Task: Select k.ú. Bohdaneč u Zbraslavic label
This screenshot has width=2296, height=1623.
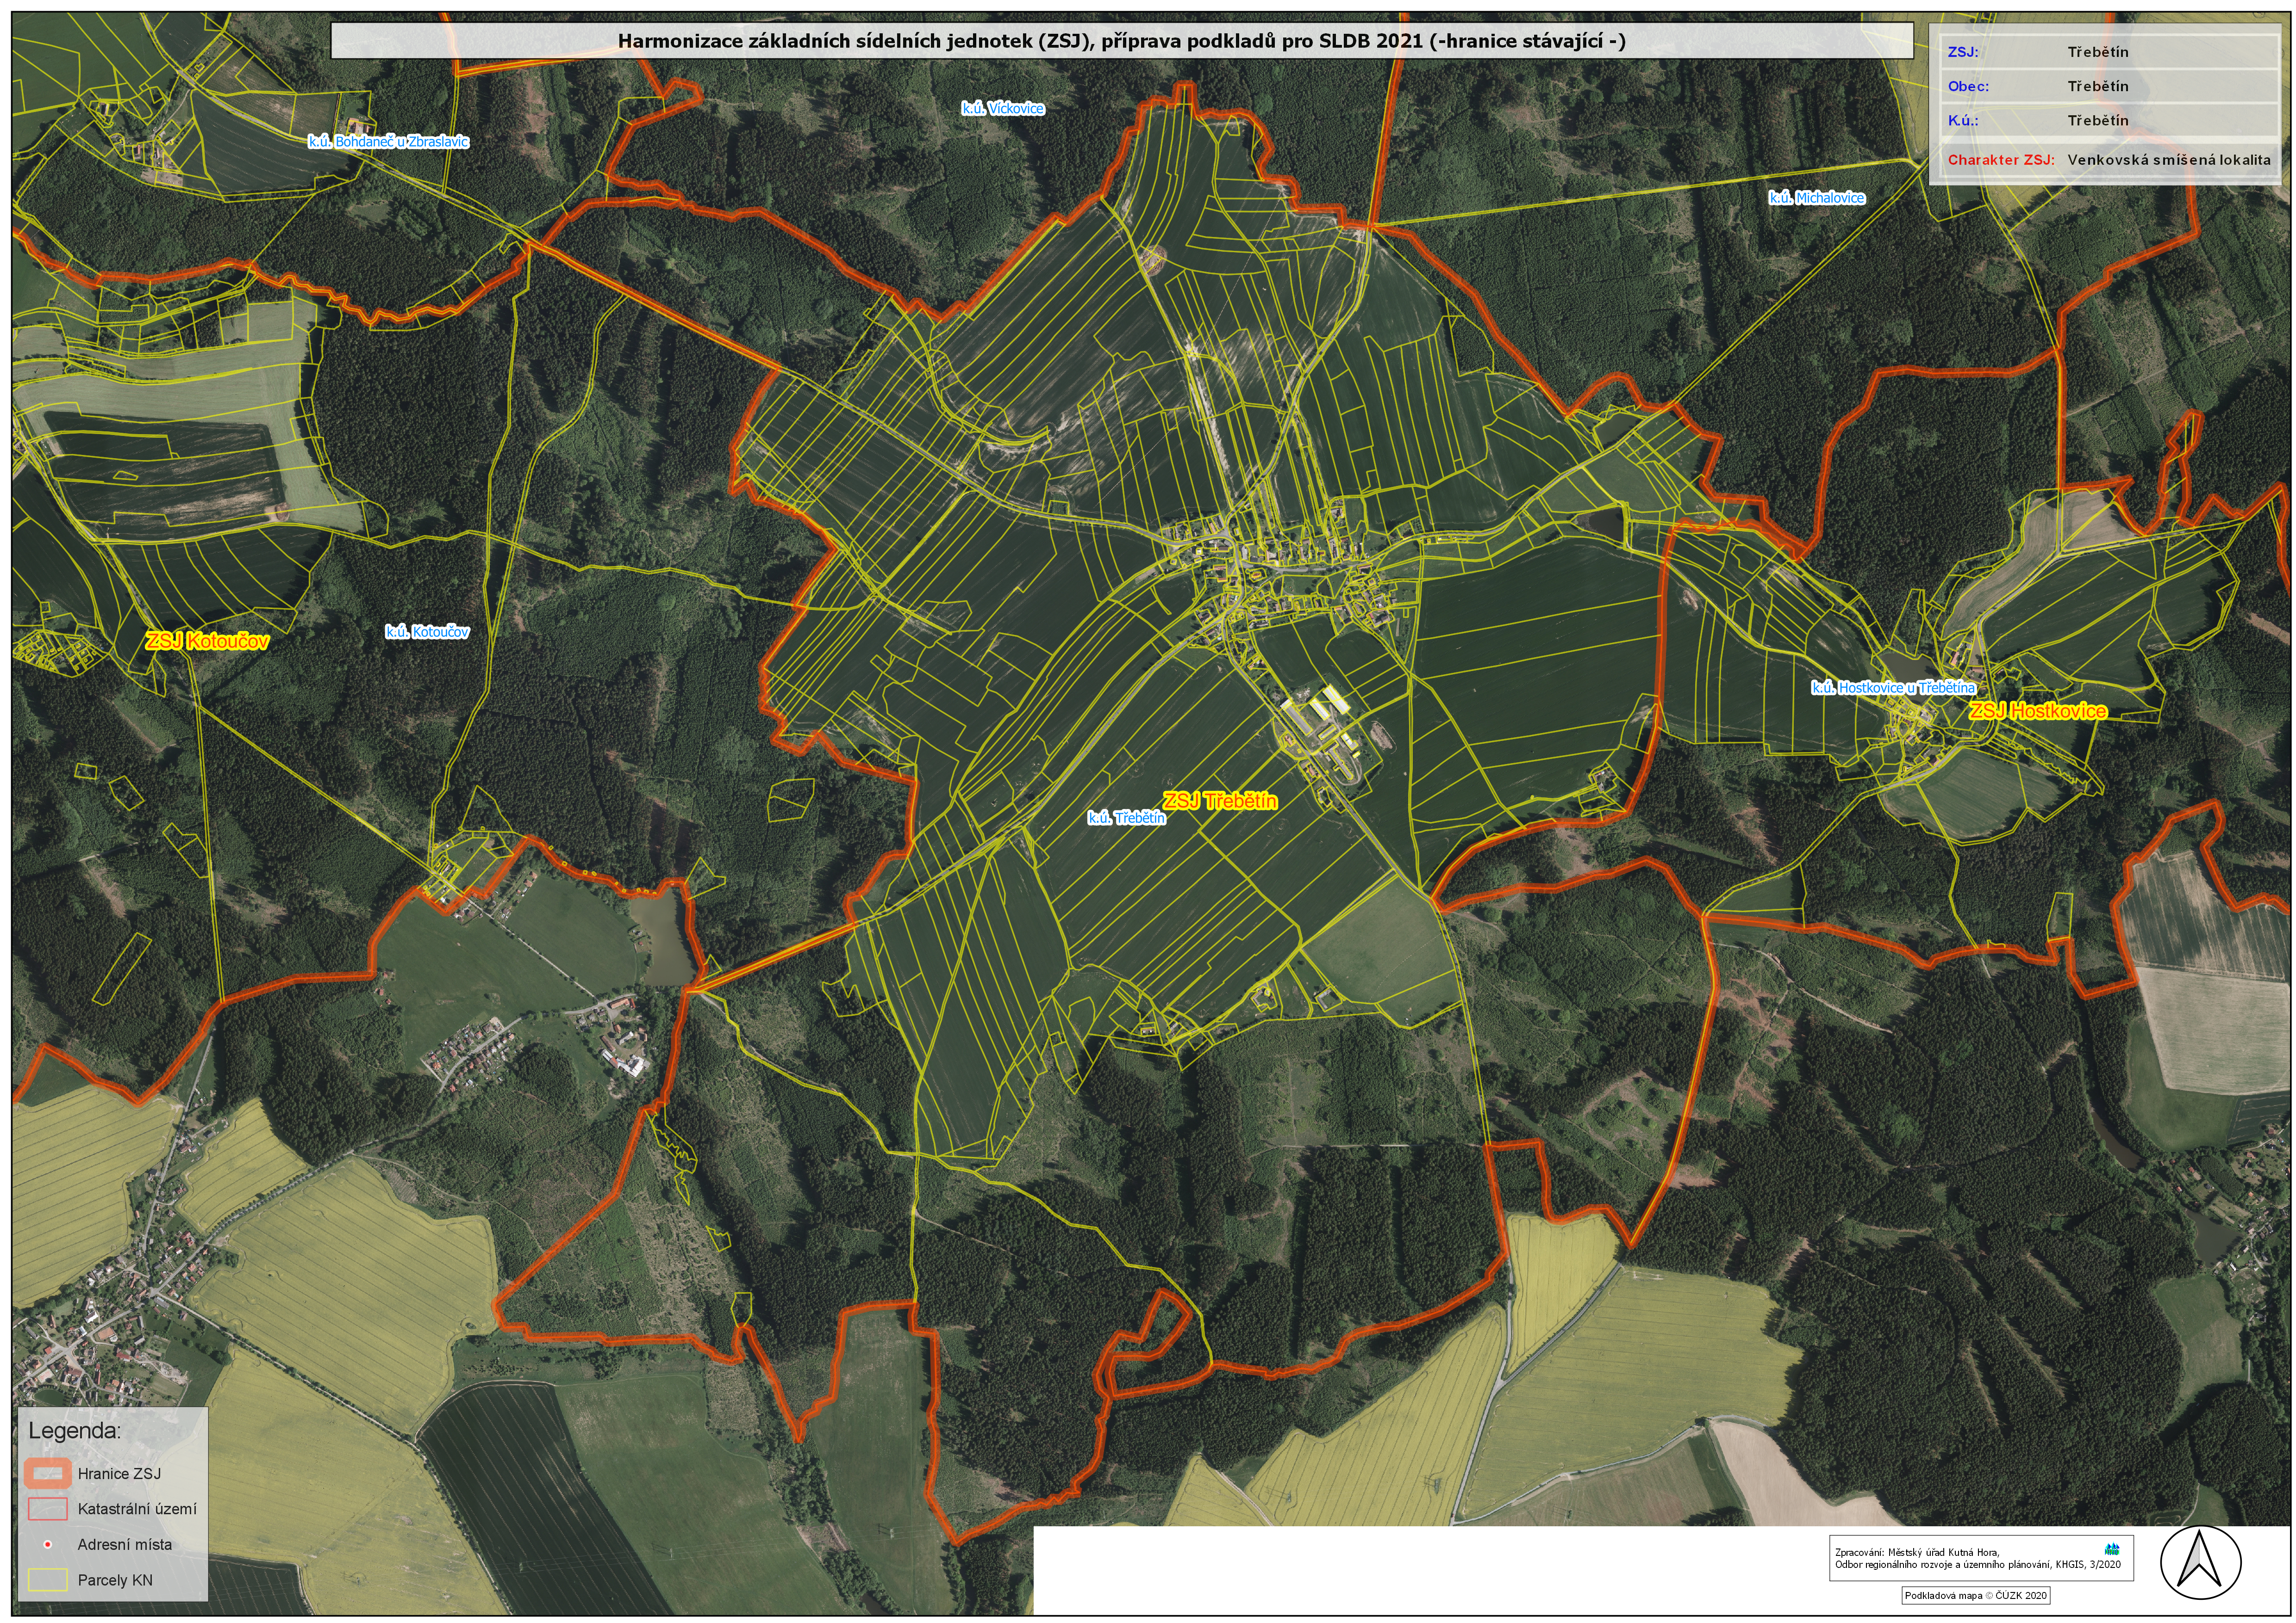Action: (x=388, y=142)
